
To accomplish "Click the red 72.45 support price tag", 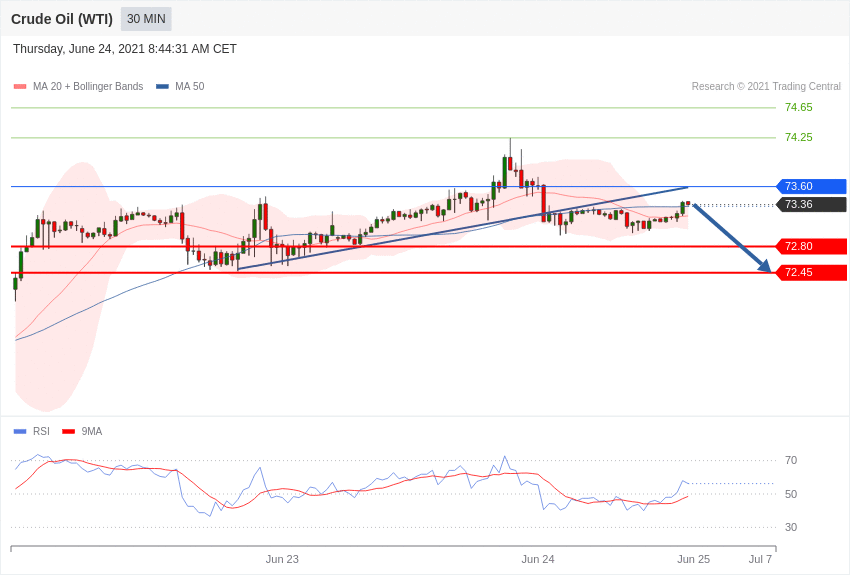I will 812,273.
